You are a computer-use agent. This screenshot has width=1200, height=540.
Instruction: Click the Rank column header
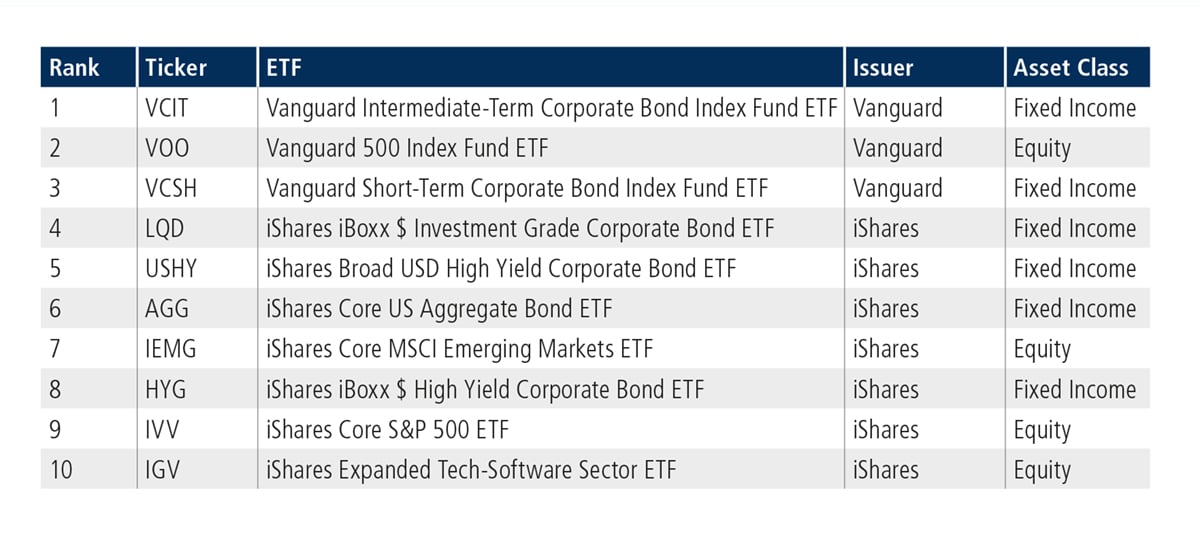pyautogui.click(x=75, y=68)
